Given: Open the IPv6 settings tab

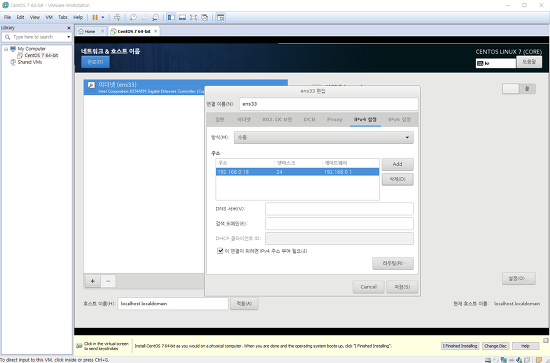Looking at the screenshot, I should 399,120.
